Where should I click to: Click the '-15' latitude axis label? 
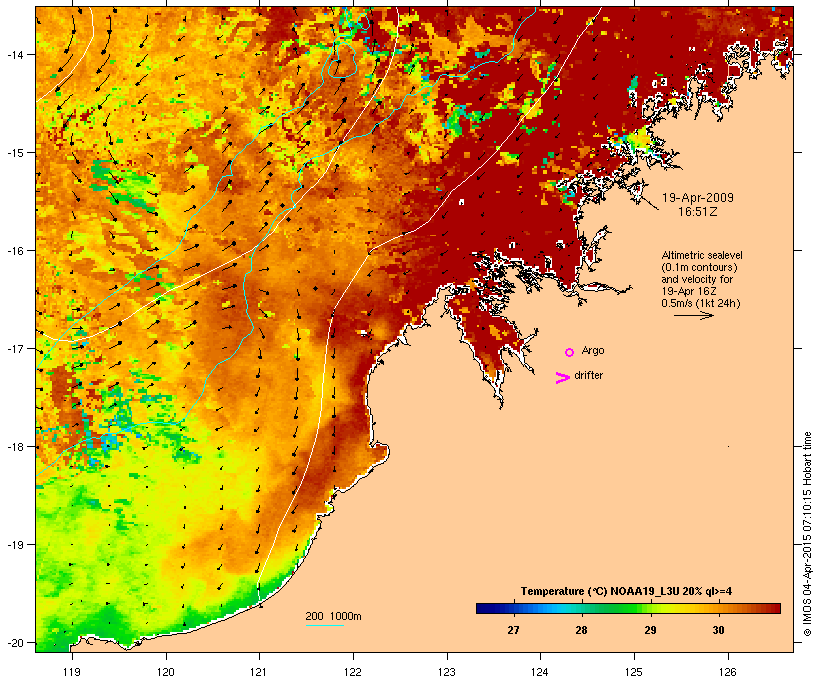coord(14,153)
